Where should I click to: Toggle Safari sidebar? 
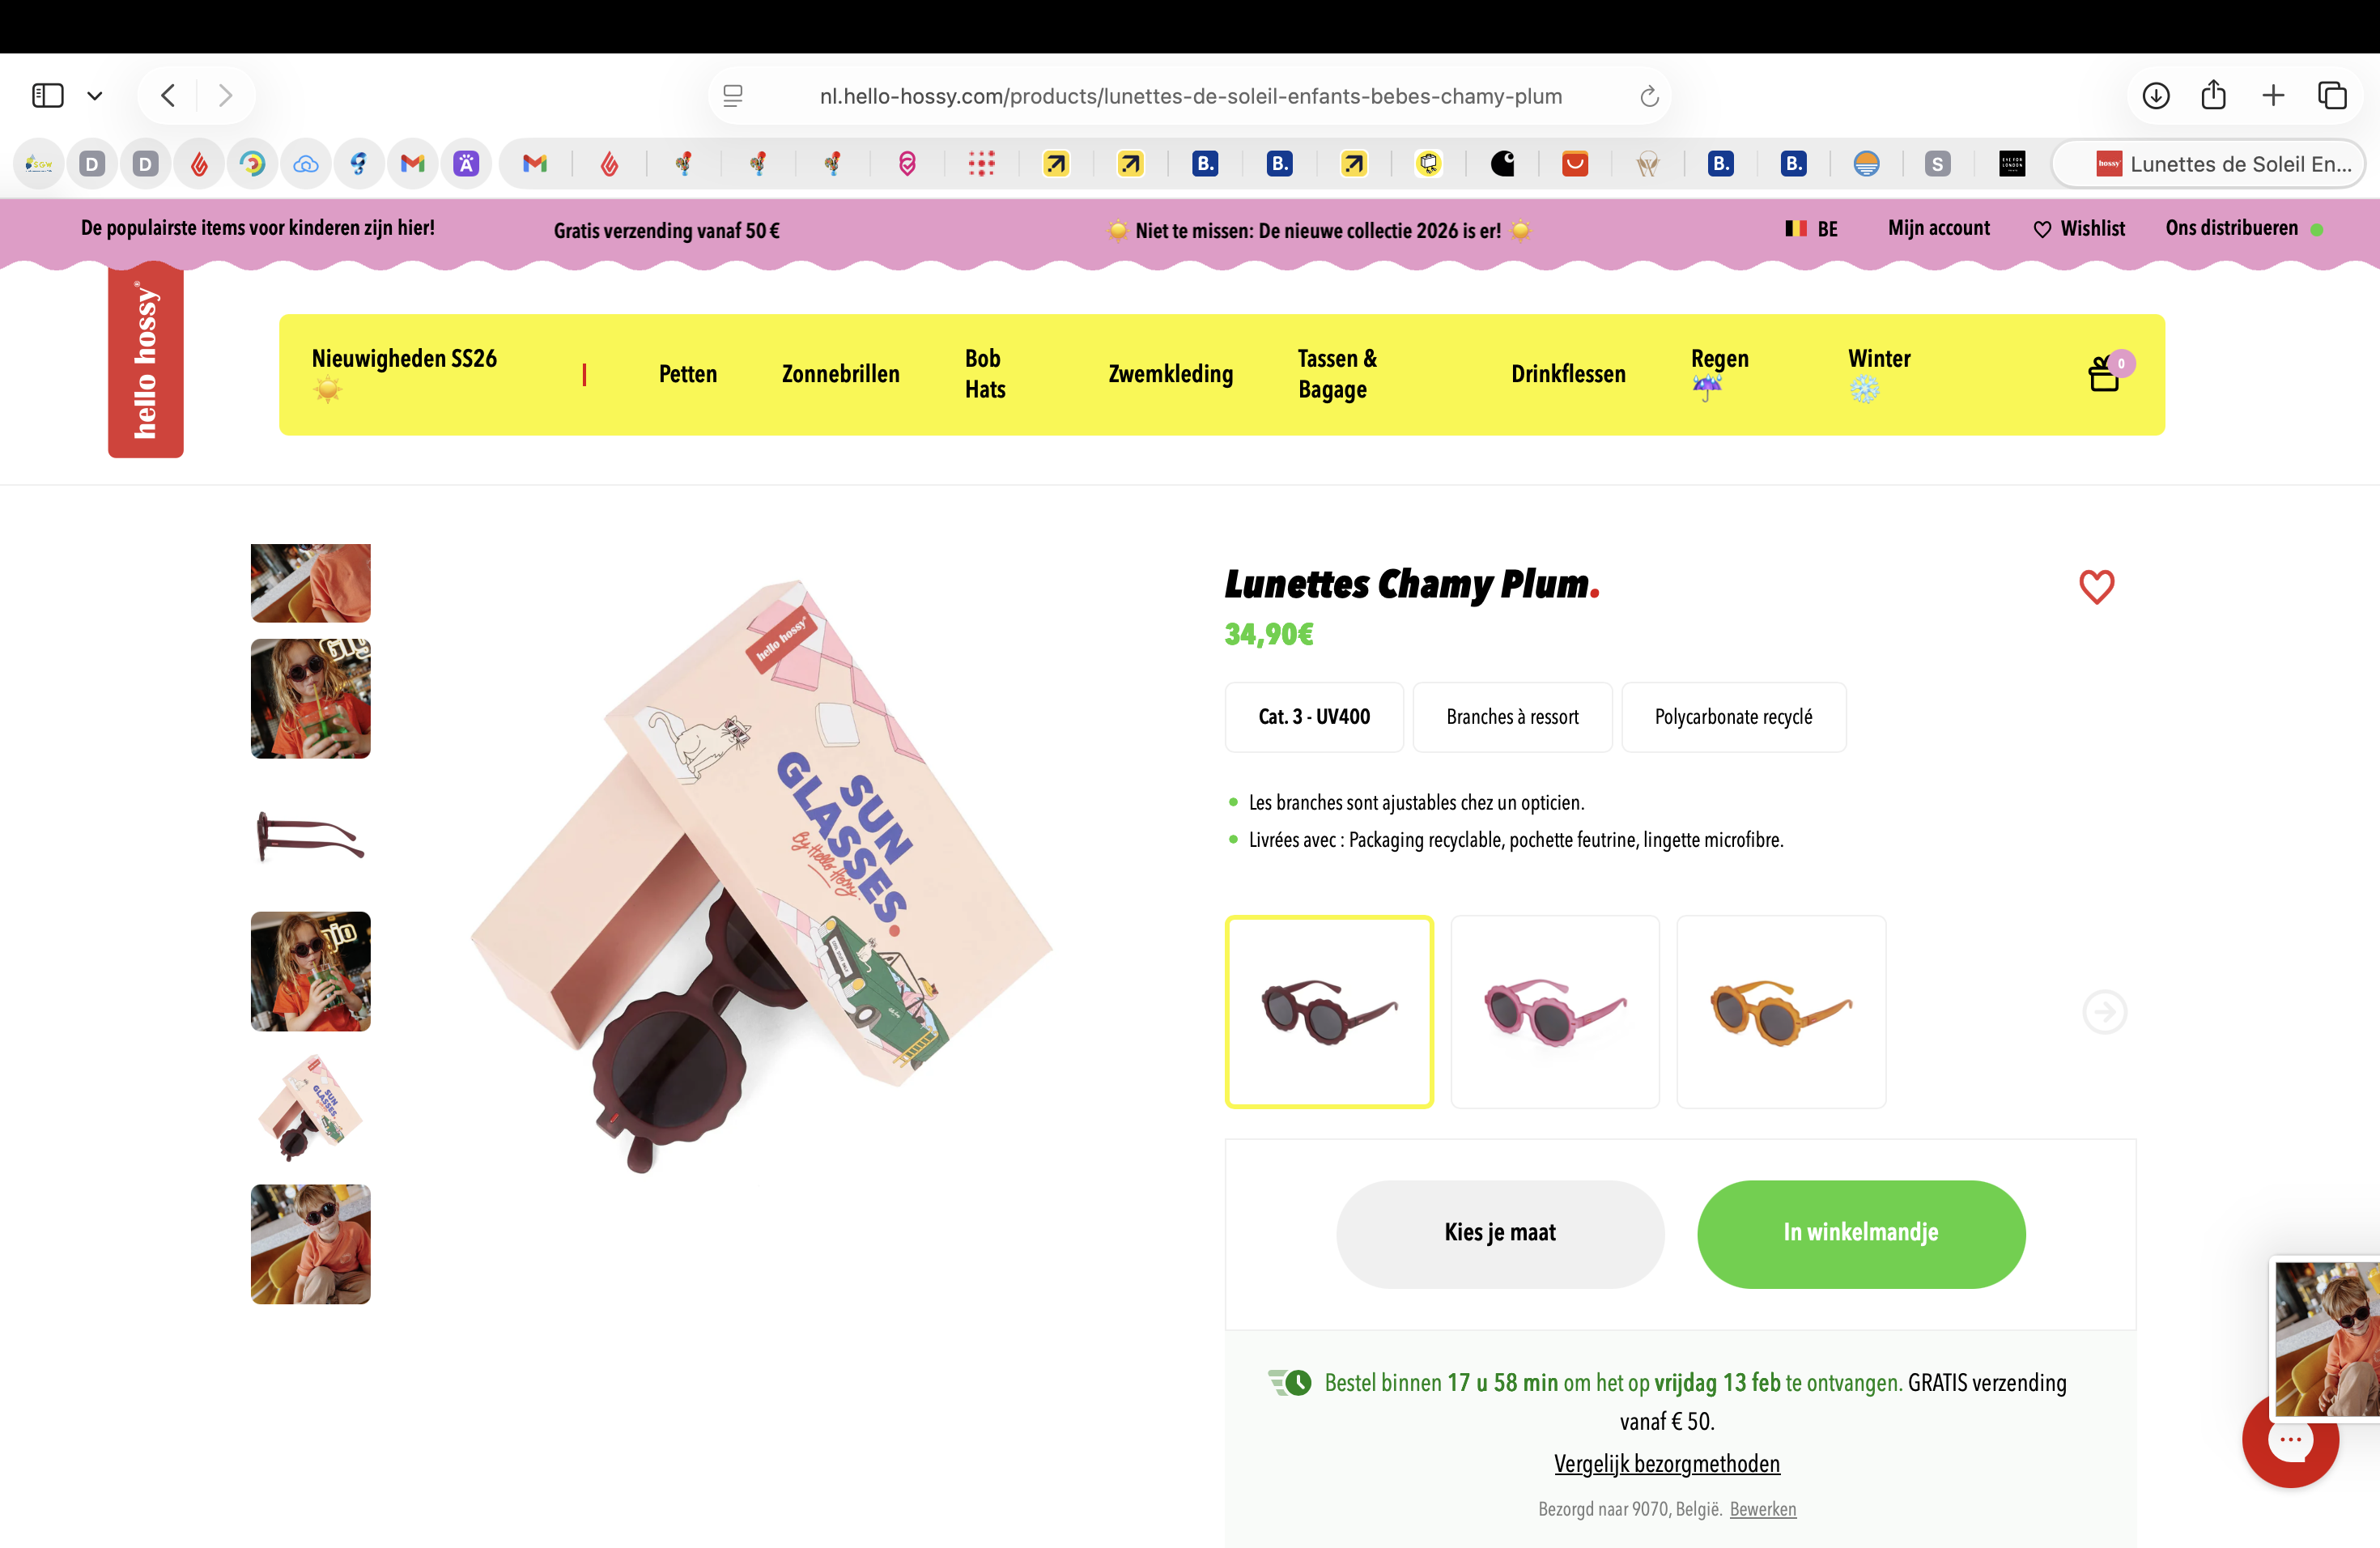(x=47, y=96)
